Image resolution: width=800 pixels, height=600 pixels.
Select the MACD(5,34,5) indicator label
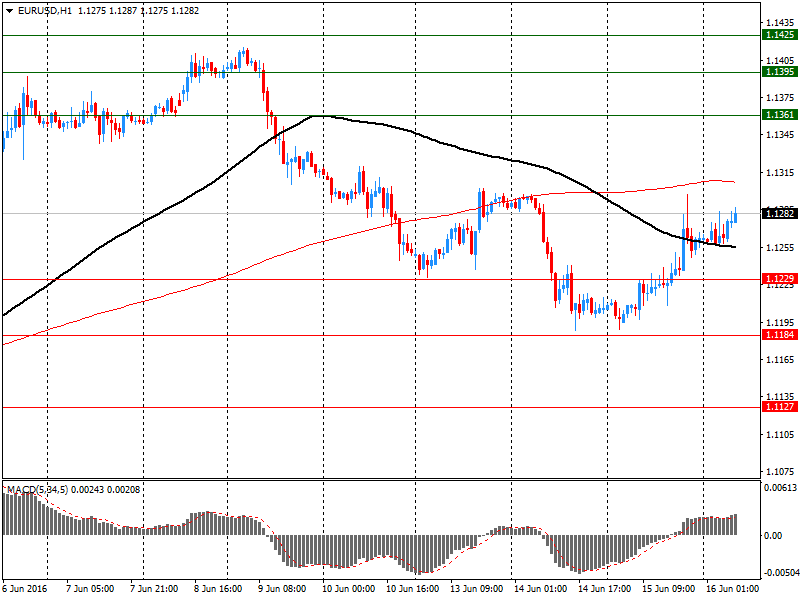point(37,490)
